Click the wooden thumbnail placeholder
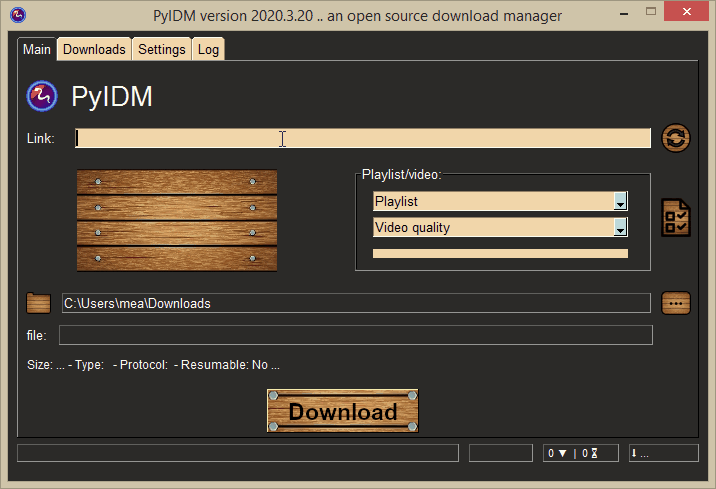This screenshot has width=716, height=489. (x=177, y=221)
